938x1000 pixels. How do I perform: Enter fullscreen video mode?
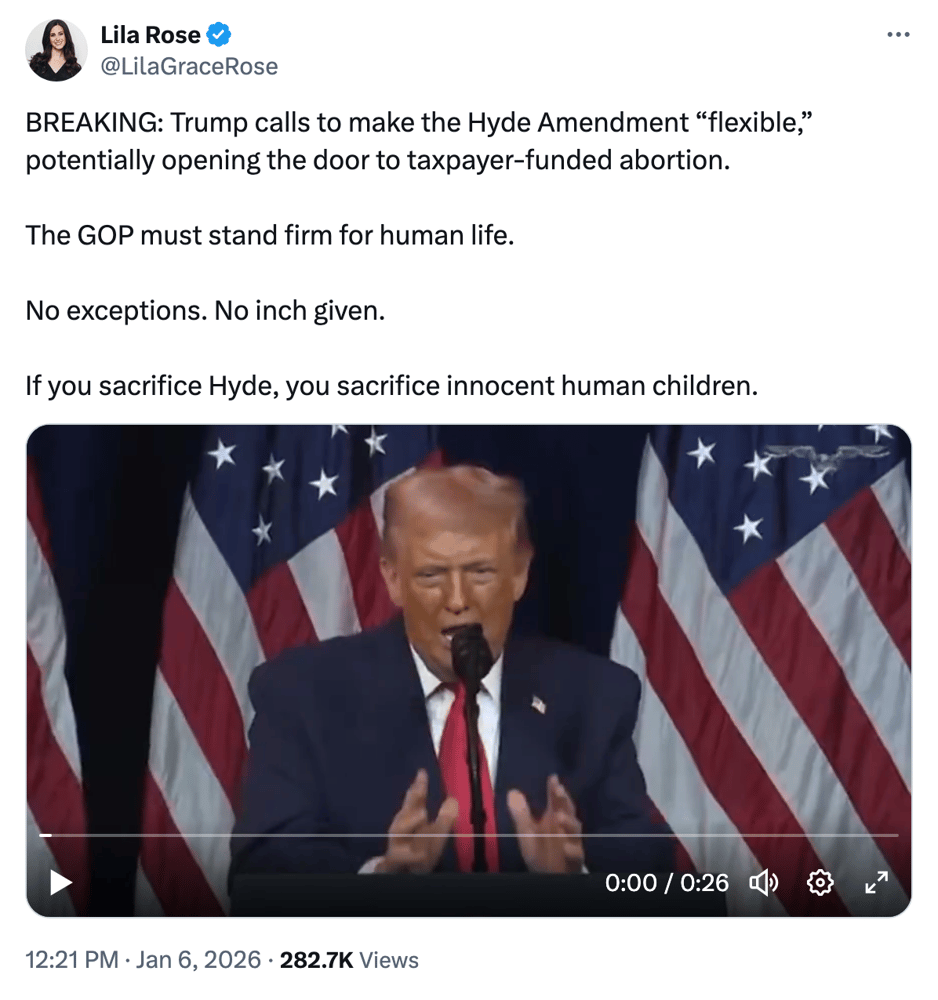tap(876, 882)
